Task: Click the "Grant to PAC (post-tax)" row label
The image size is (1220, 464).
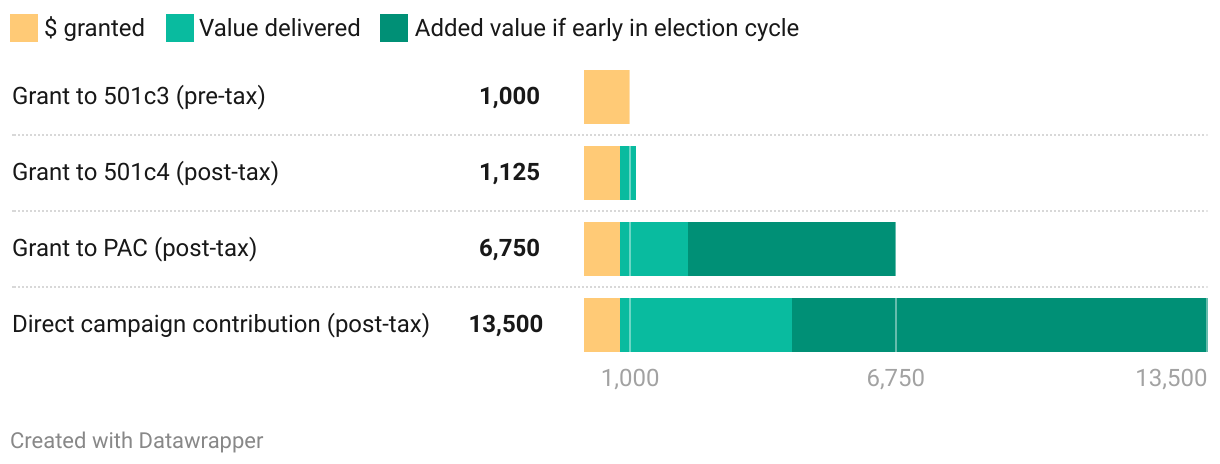Action: click(134, 248)
